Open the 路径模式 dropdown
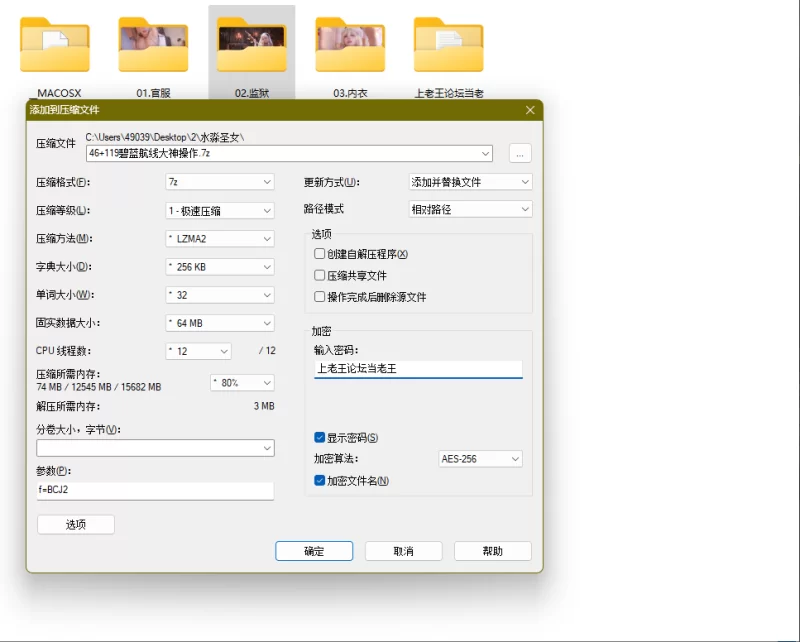 [x=470, y=209]
